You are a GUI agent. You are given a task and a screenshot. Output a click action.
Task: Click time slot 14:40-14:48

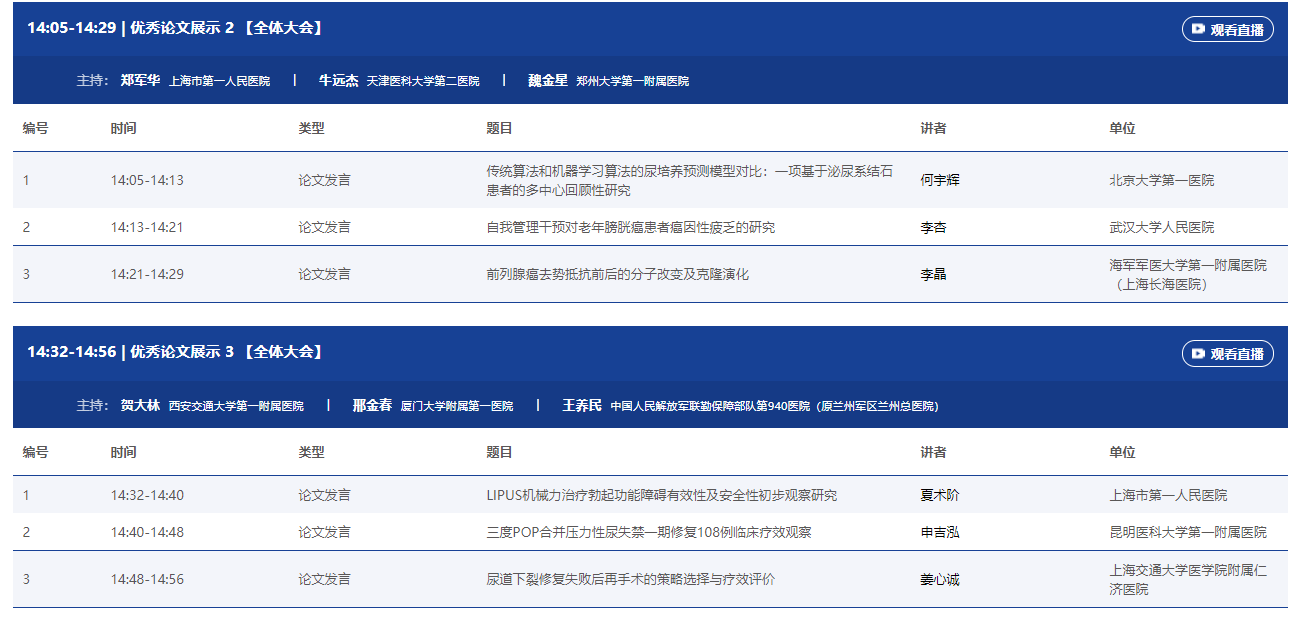click(x=147, y=532)
